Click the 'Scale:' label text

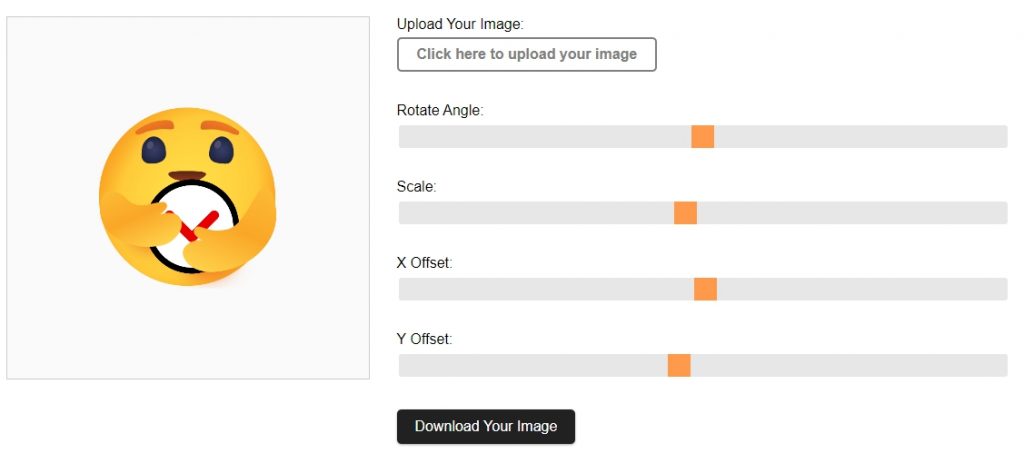pyautogui.click(x=416, y=187)
